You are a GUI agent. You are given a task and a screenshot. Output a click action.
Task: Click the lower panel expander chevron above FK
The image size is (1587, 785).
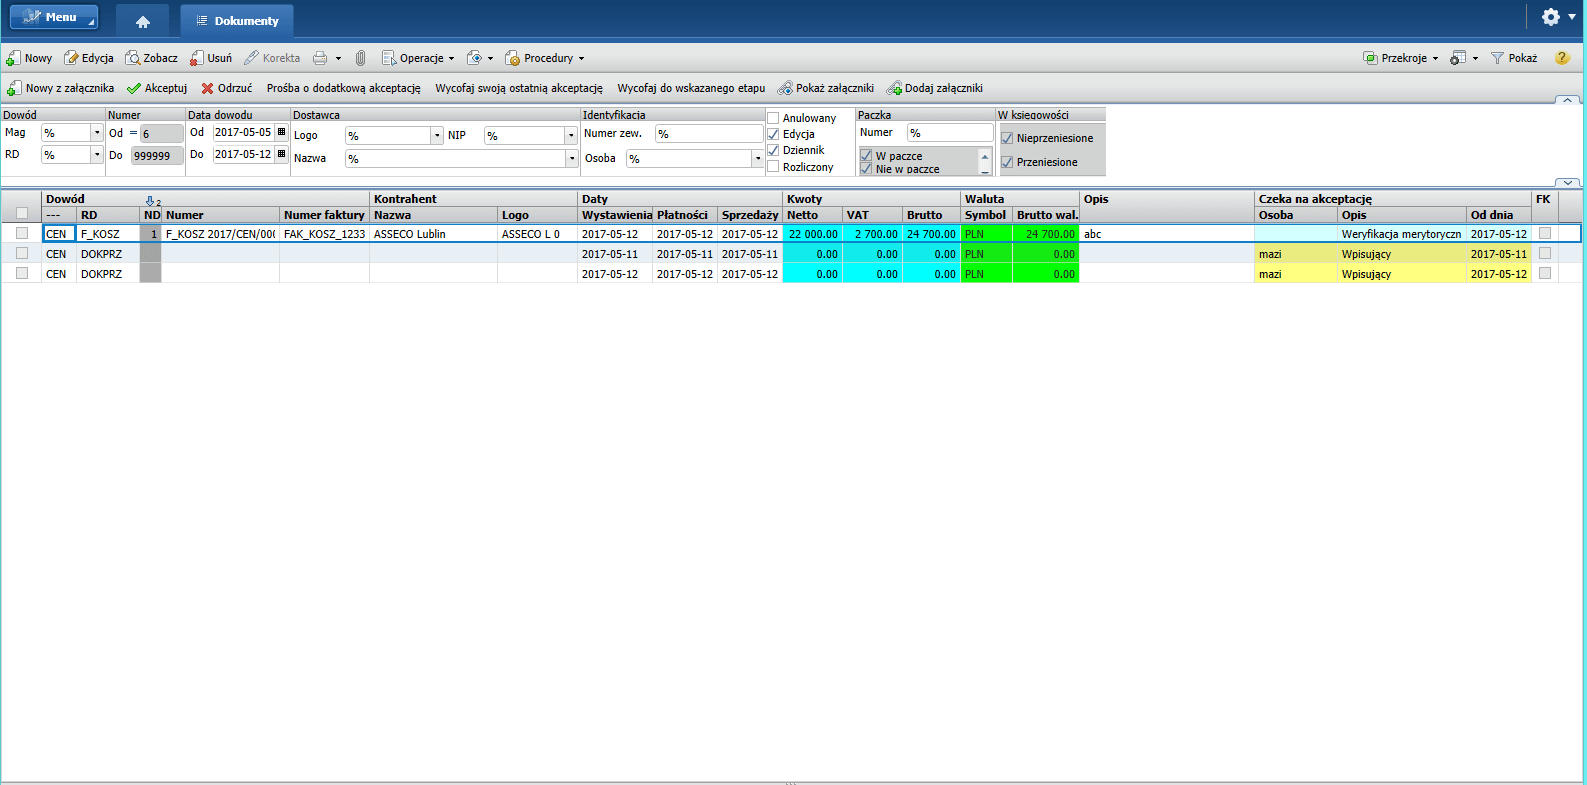[1568, 183]
